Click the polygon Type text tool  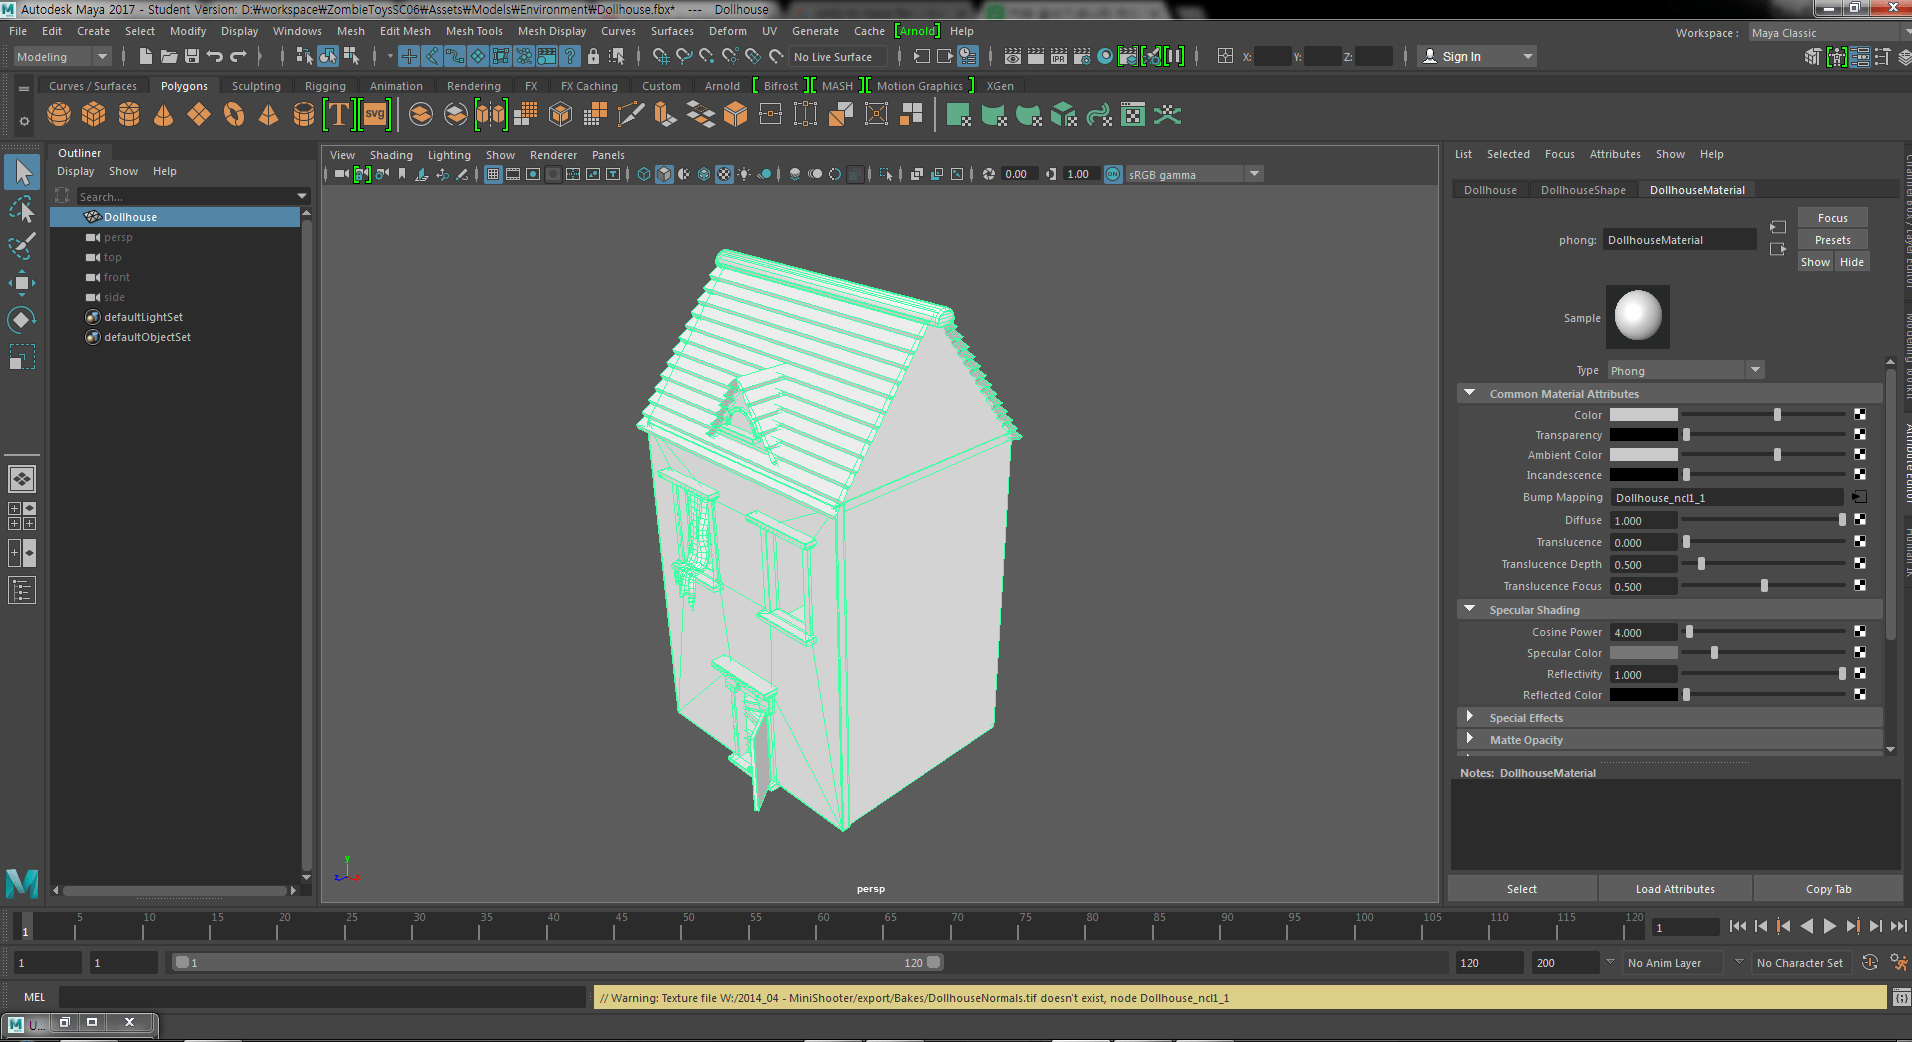coord(339,115)
